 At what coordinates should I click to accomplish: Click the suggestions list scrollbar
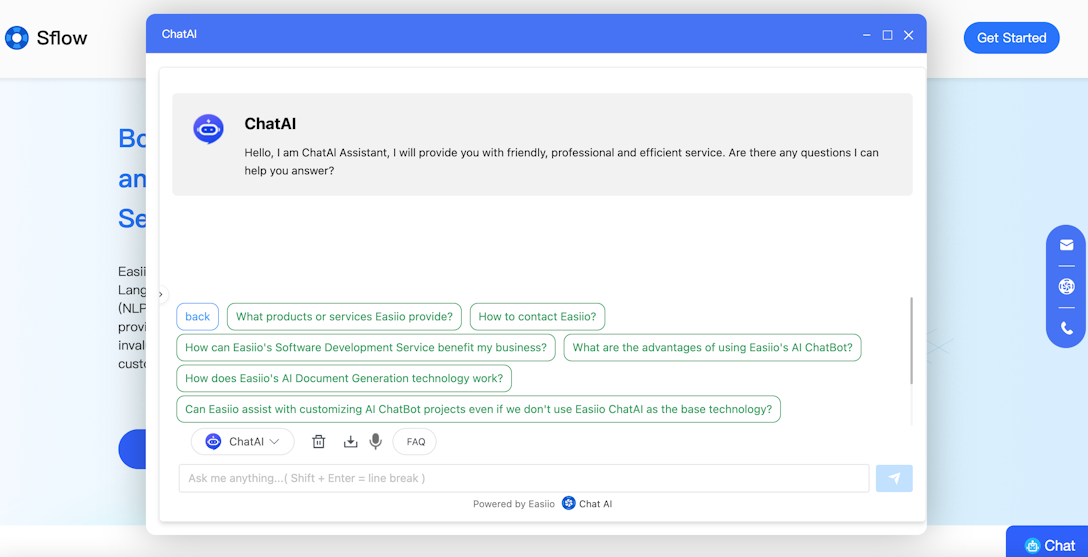point(911,341)
